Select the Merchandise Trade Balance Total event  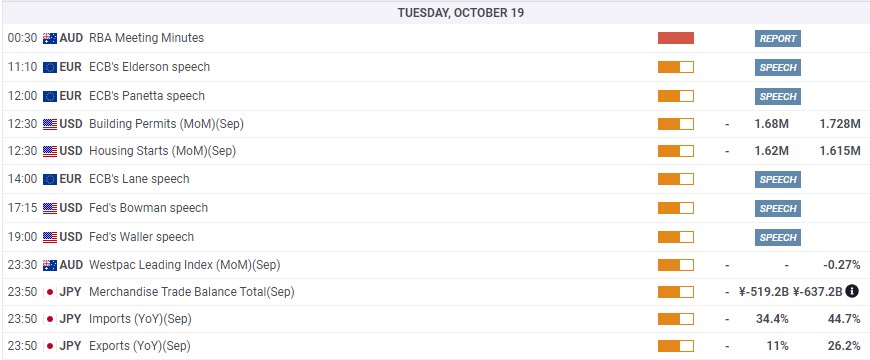click(x=191, y=292)
